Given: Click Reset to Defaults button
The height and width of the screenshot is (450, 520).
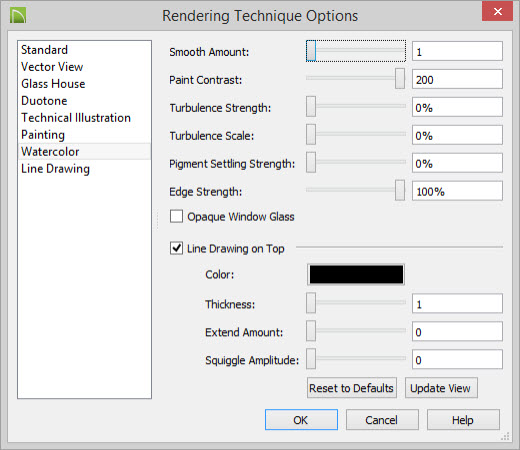Looking at the screenshot, I should click(x=352, y=388).
